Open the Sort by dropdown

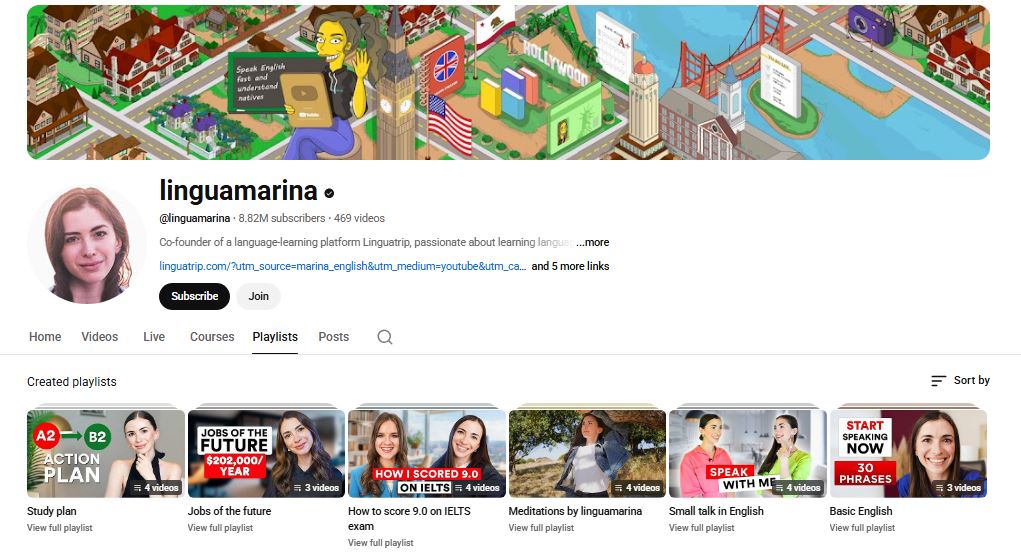pyautogui.click(x=960, y=381)
